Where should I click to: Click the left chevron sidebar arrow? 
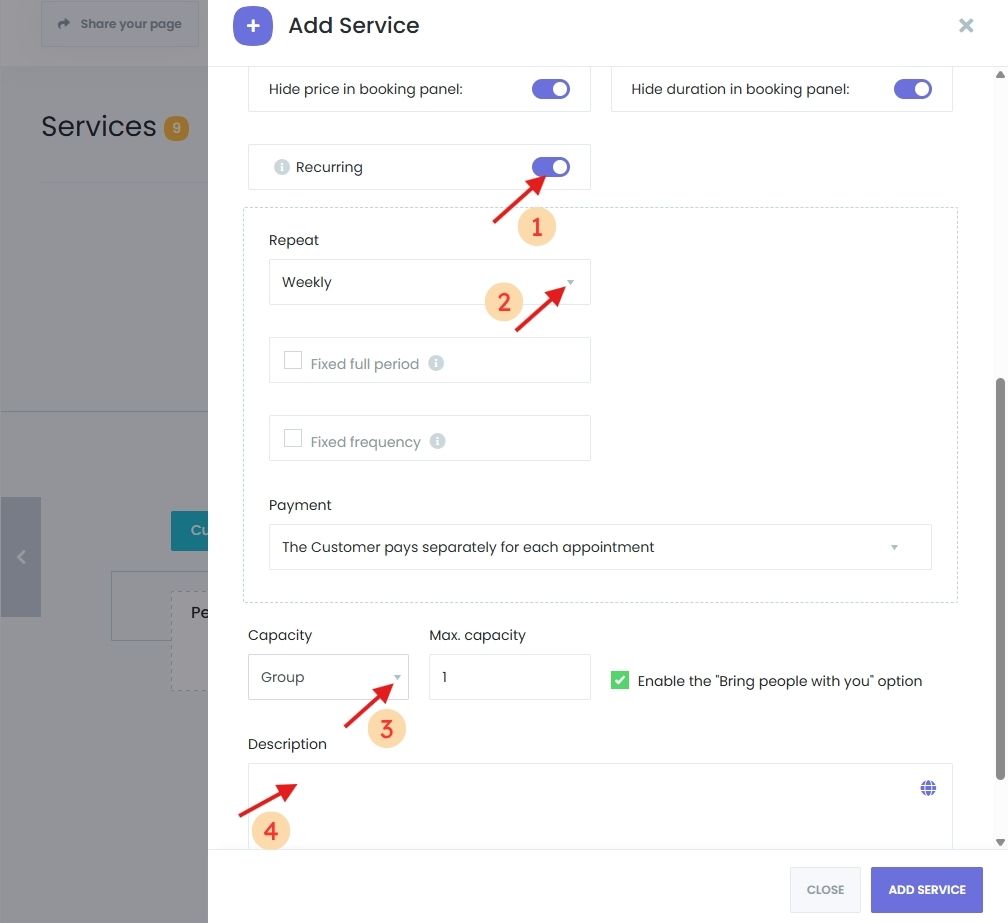pyautogui.click(x=21, y=557)
